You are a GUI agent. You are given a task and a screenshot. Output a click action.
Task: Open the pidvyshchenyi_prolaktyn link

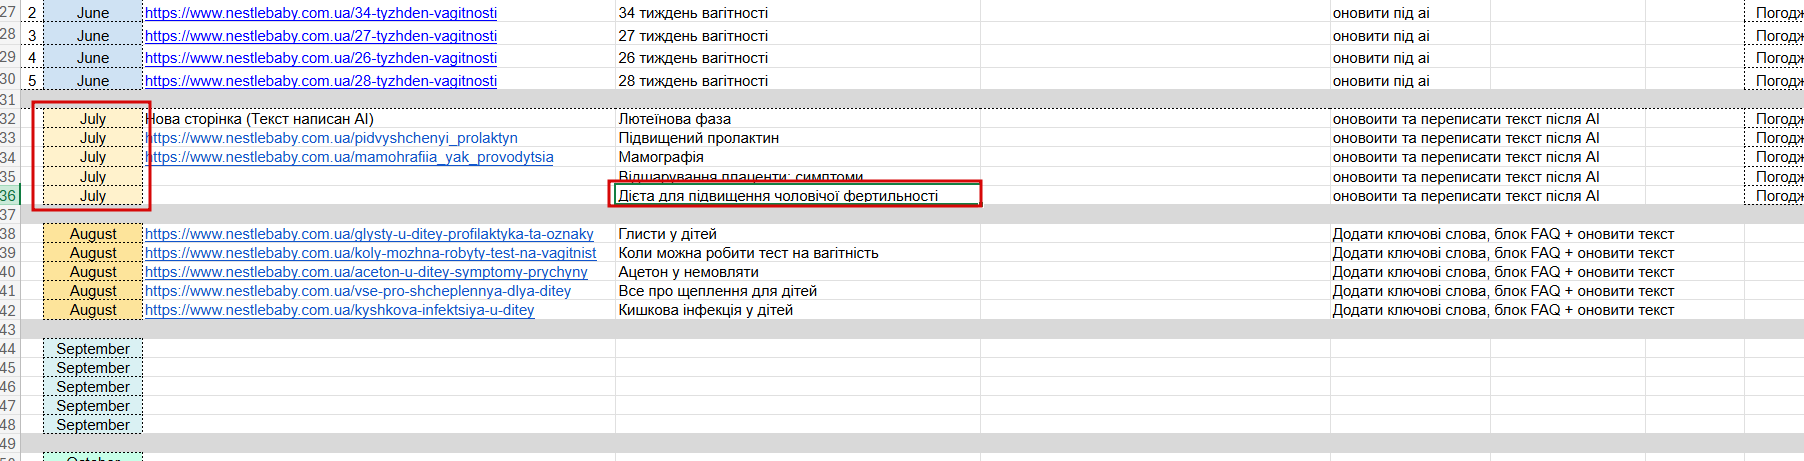(x=332, y=138)
